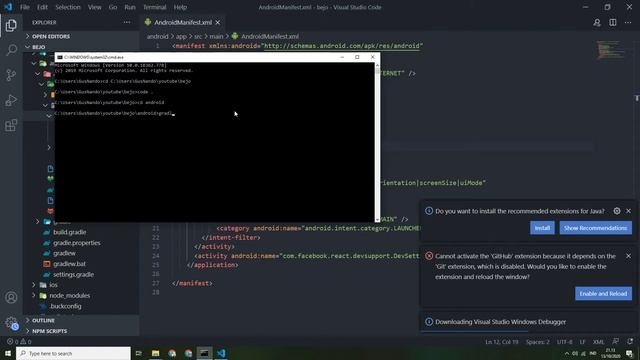Click the cmd window vertical scrollbar
The width and height of the screenshot is (640, 360).
[377, 142]
